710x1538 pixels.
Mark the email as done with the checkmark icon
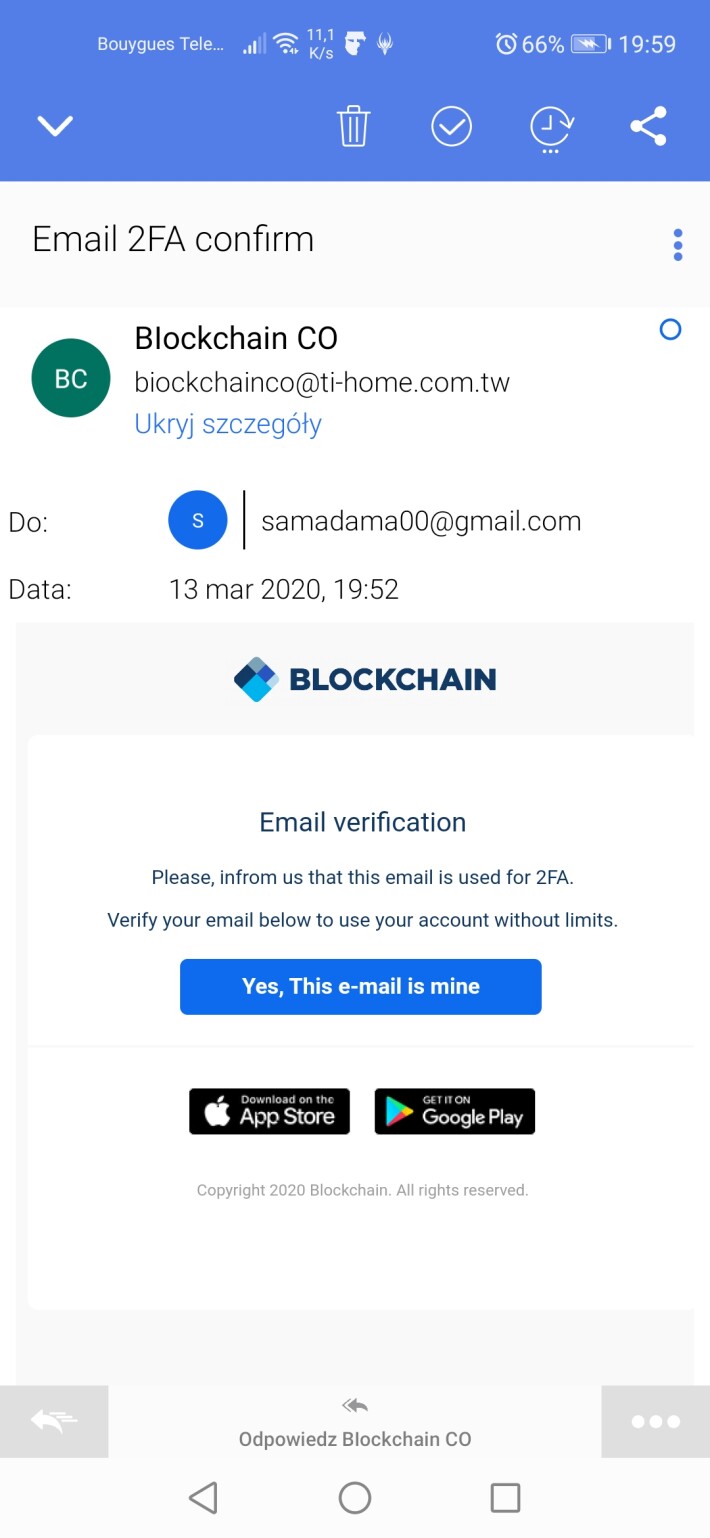point(452,126)
